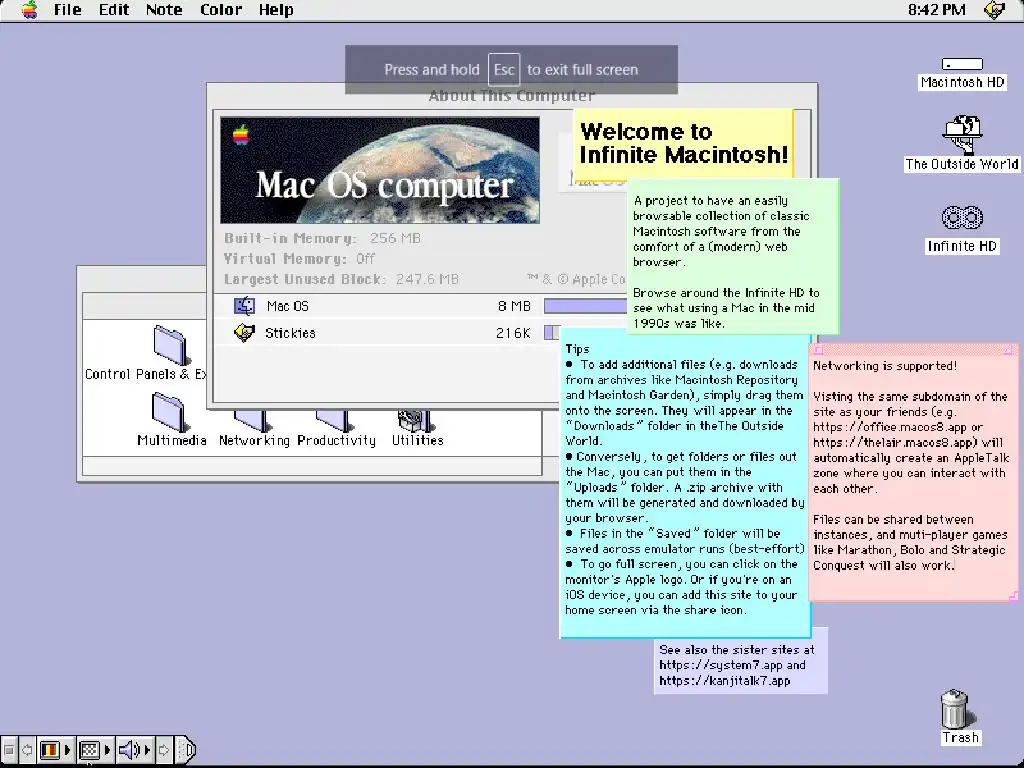This screenshot has height=768, width=1024.
Task: Click the https://thelair.macos8.app text
Action: 894,442
